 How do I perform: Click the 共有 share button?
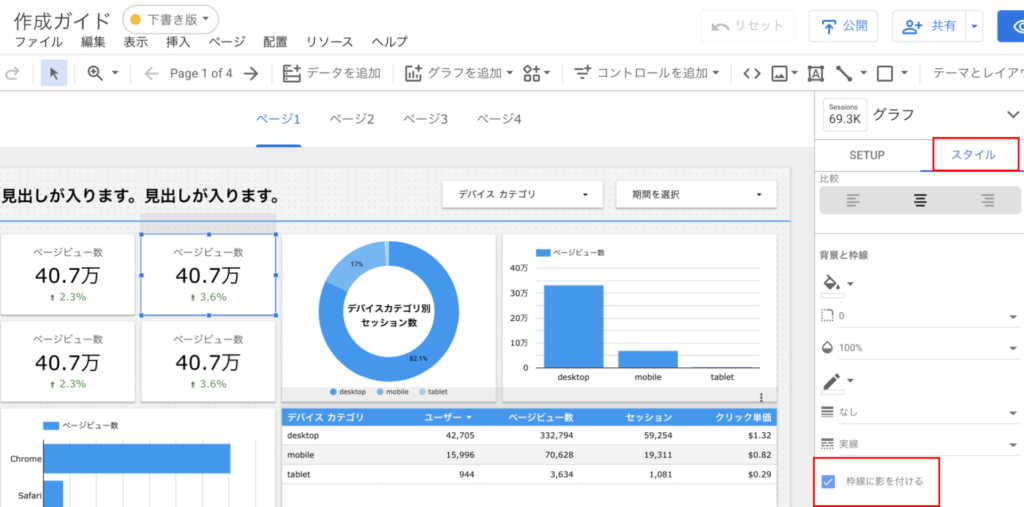tap(929, 26)
